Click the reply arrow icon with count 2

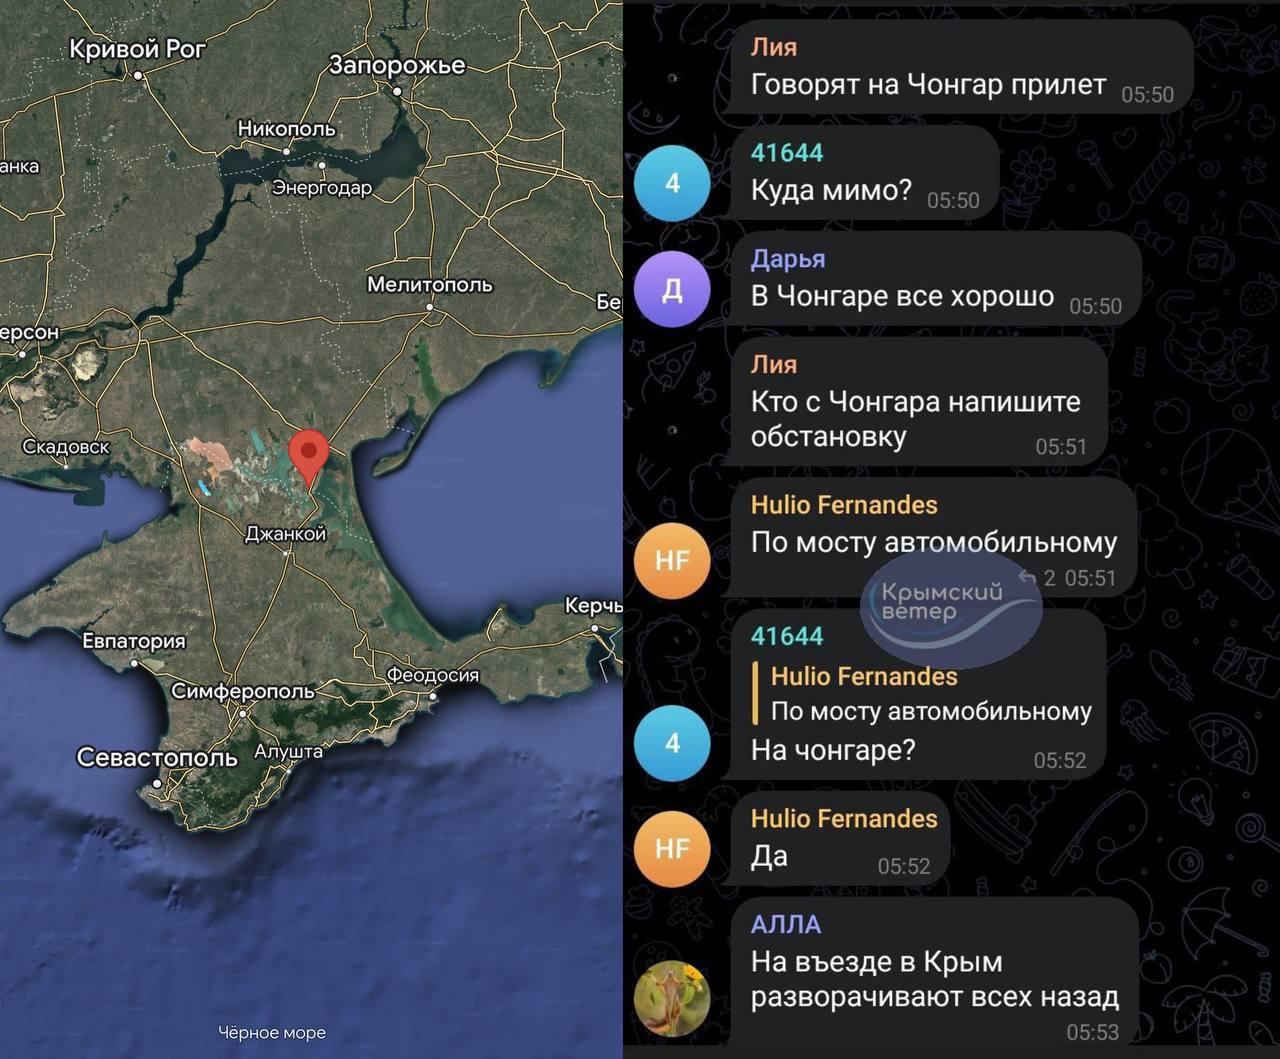1027,578
